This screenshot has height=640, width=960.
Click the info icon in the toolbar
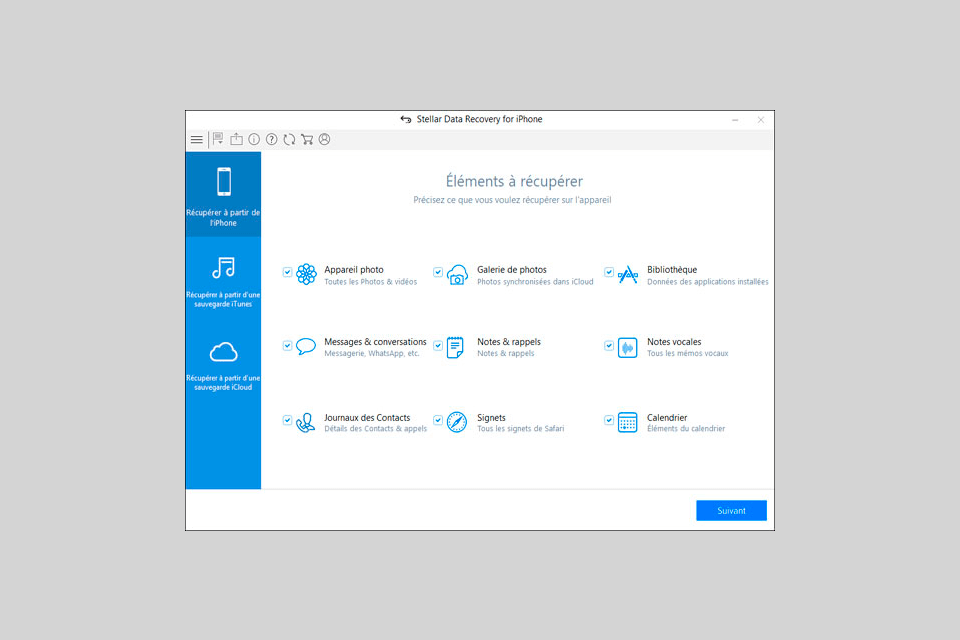[254, 140]
